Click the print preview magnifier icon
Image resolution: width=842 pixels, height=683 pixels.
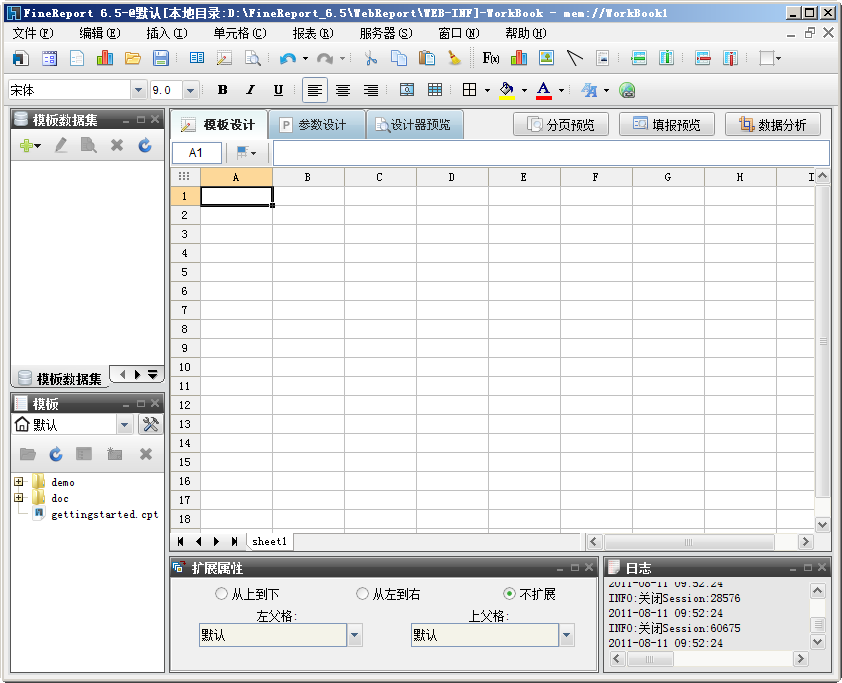[x=252, y=58]
